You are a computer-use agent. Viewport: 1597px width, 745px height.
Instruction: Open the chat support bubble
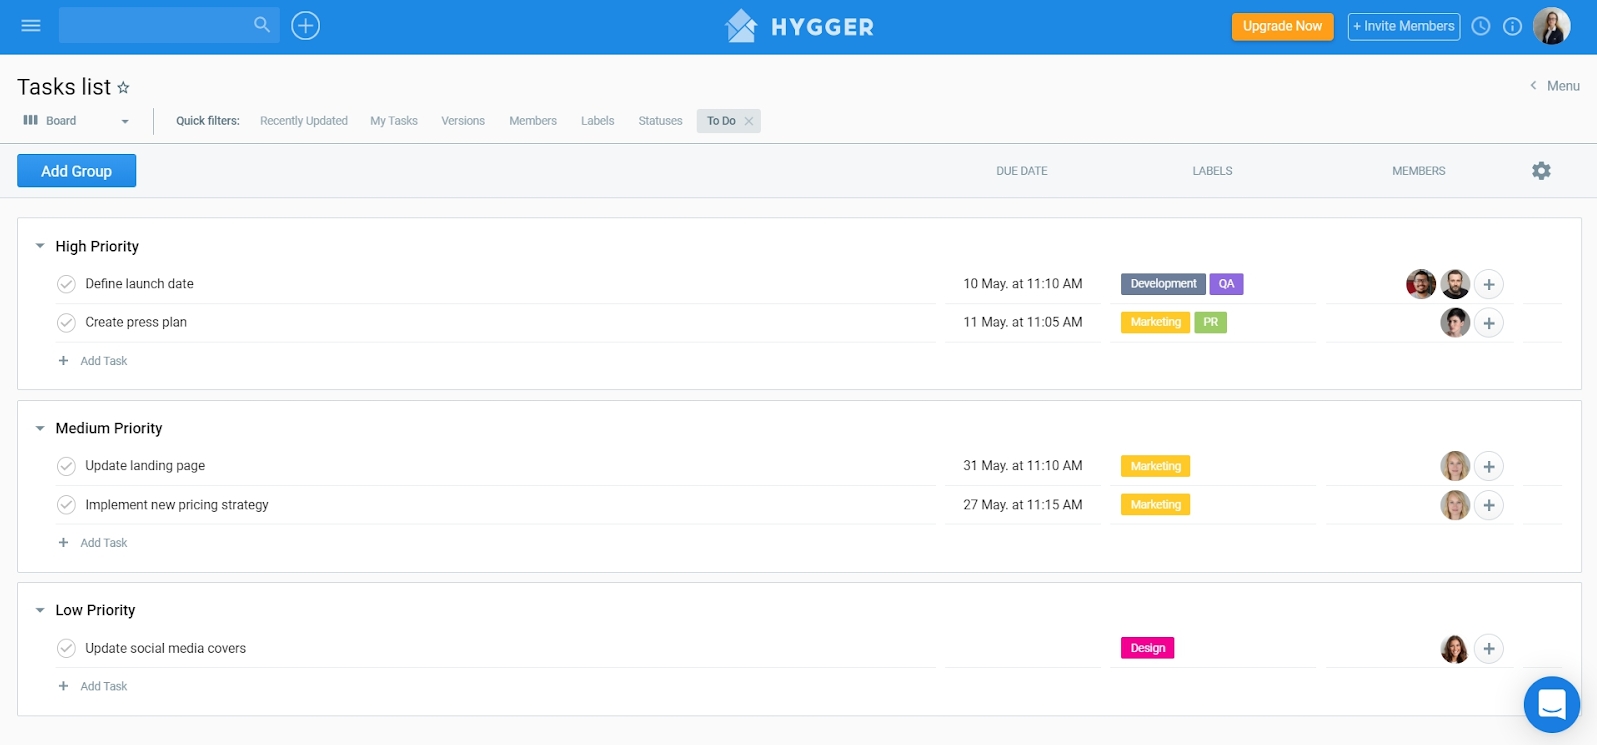point(1551,704)
